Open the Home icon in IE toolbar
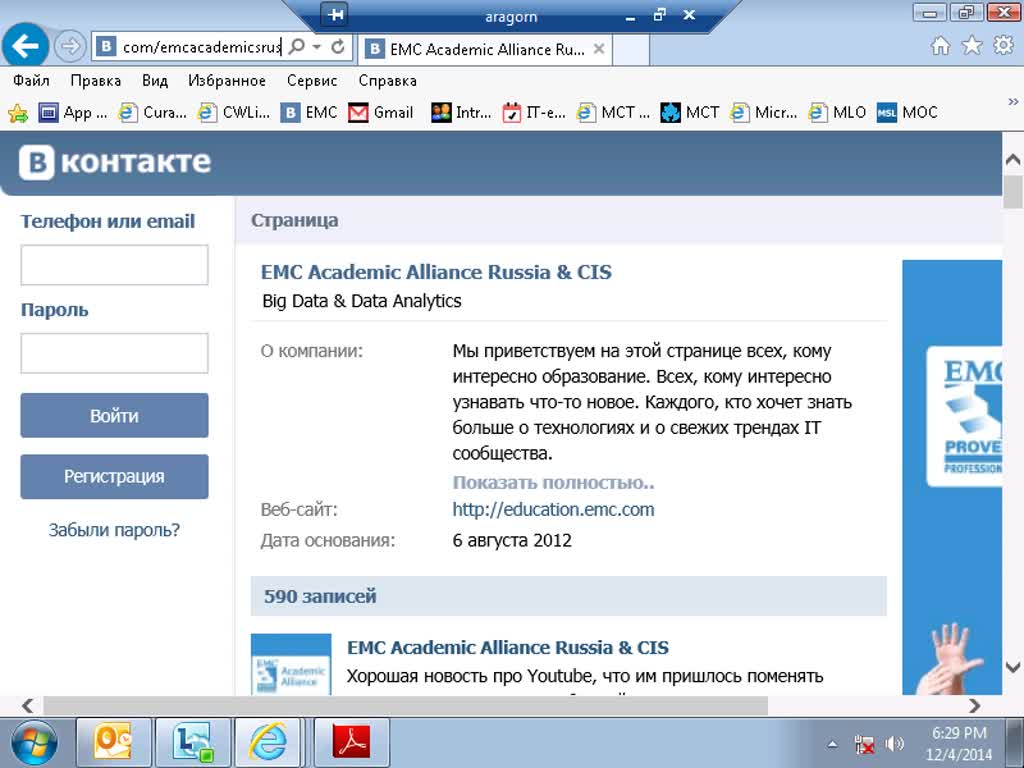This screenshot has height=768, width=1024. pos(940,46)
